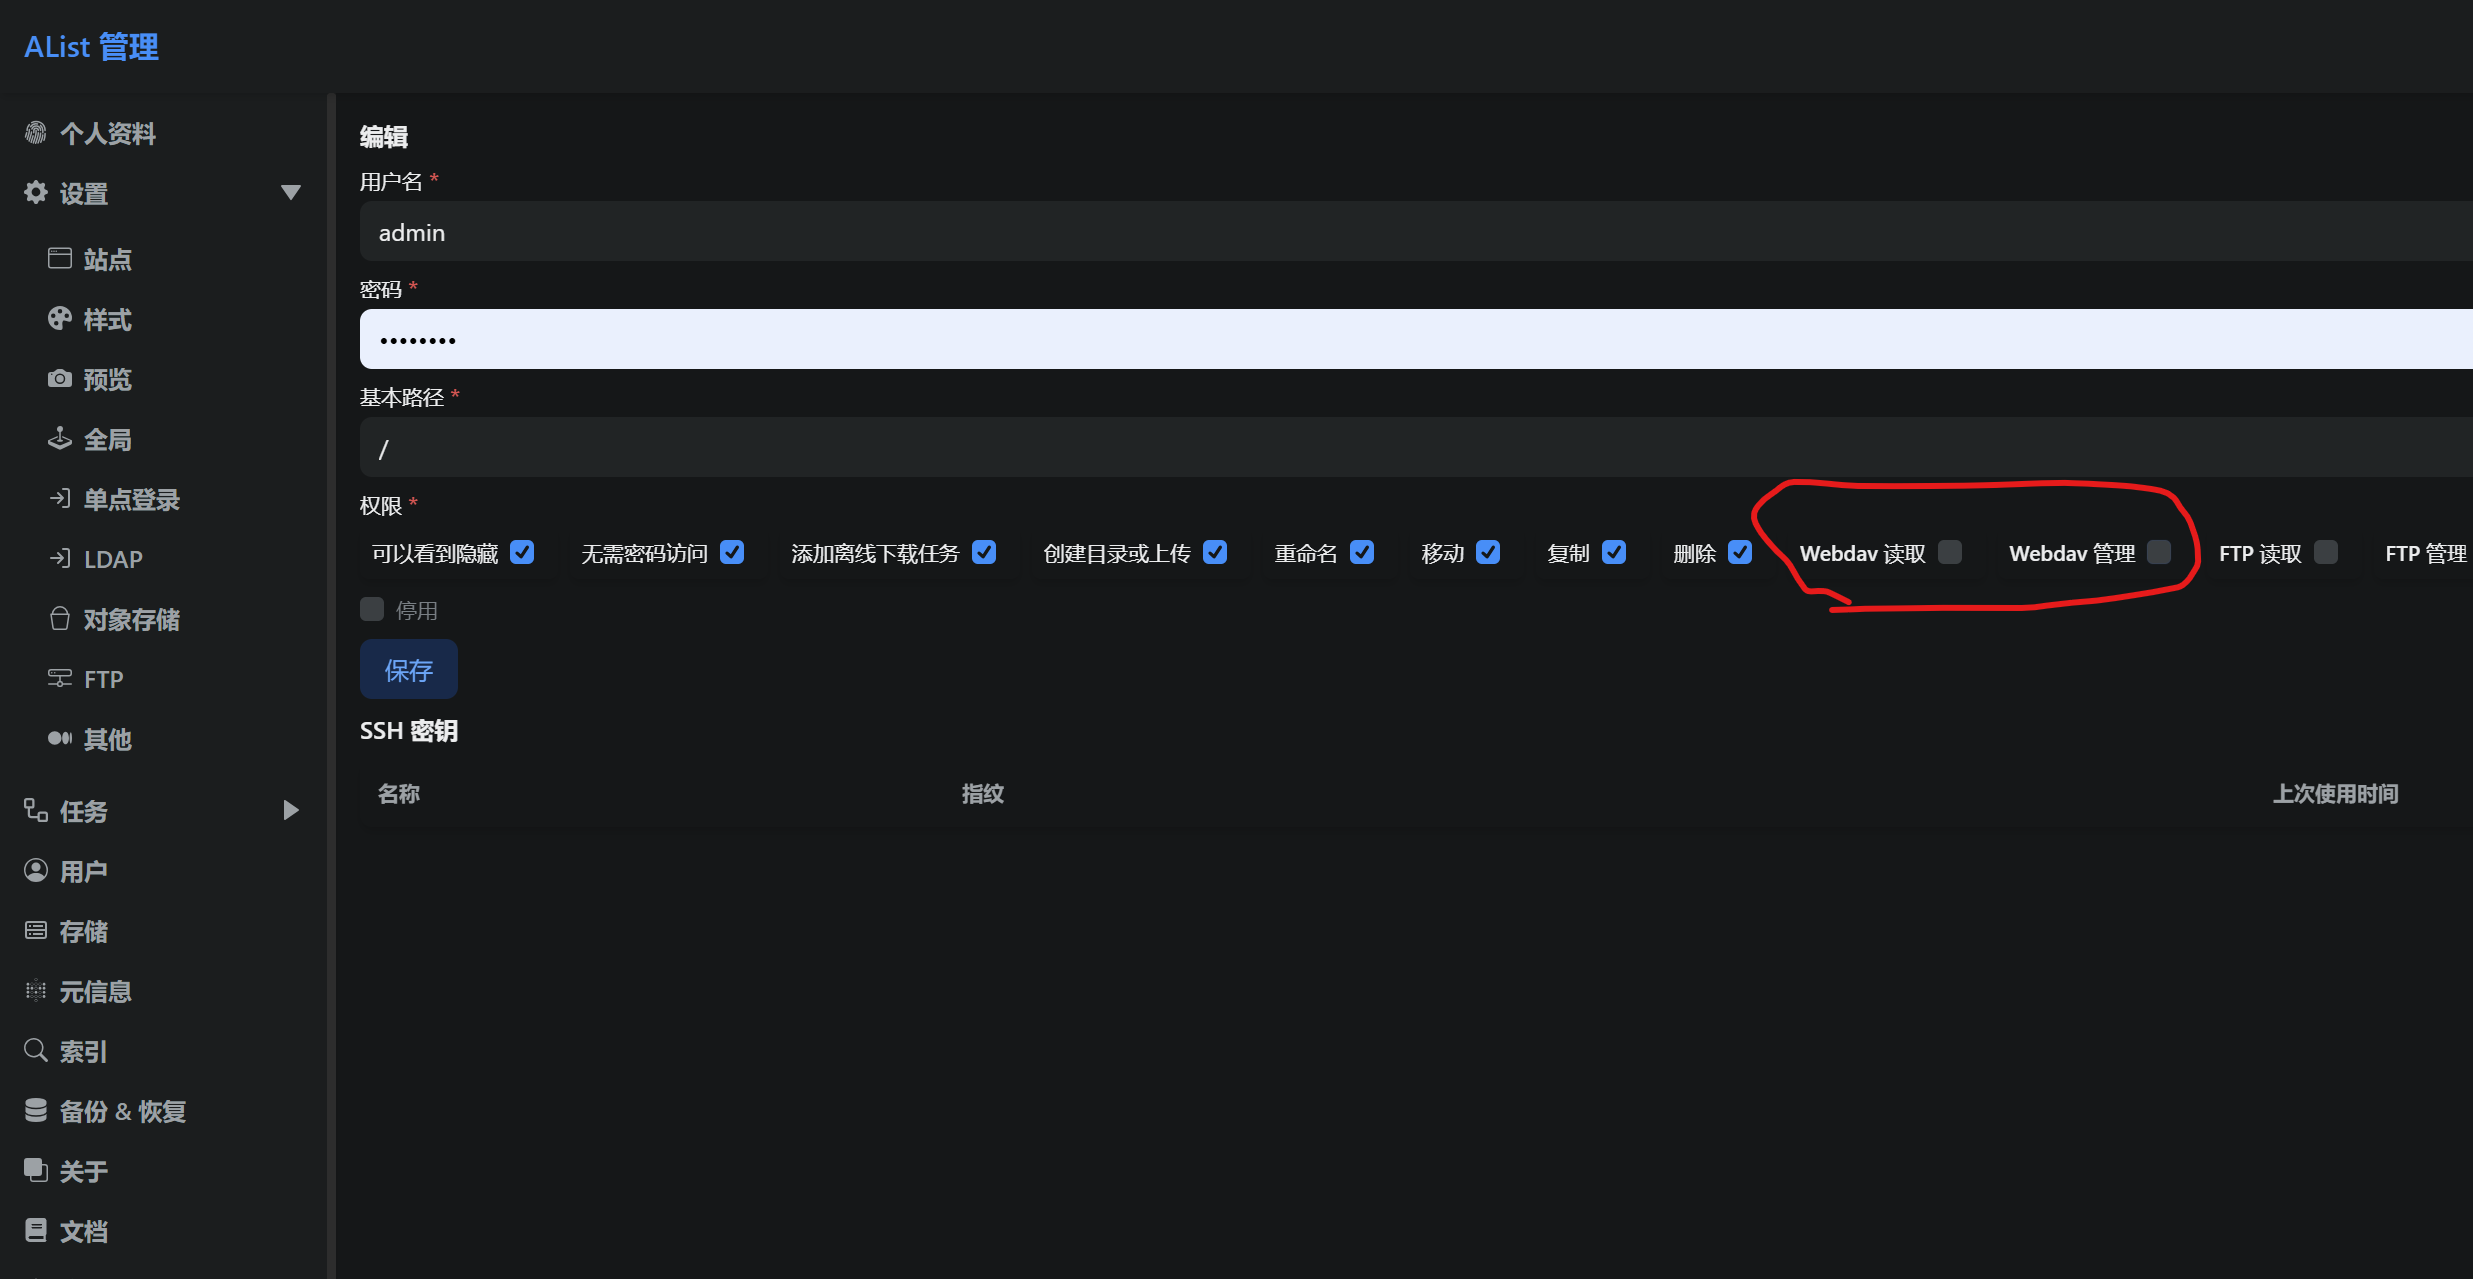Screen dimensions: 2473x1279
Task: Click the camera icon for 预览
Action: click(x=60, y=379)
